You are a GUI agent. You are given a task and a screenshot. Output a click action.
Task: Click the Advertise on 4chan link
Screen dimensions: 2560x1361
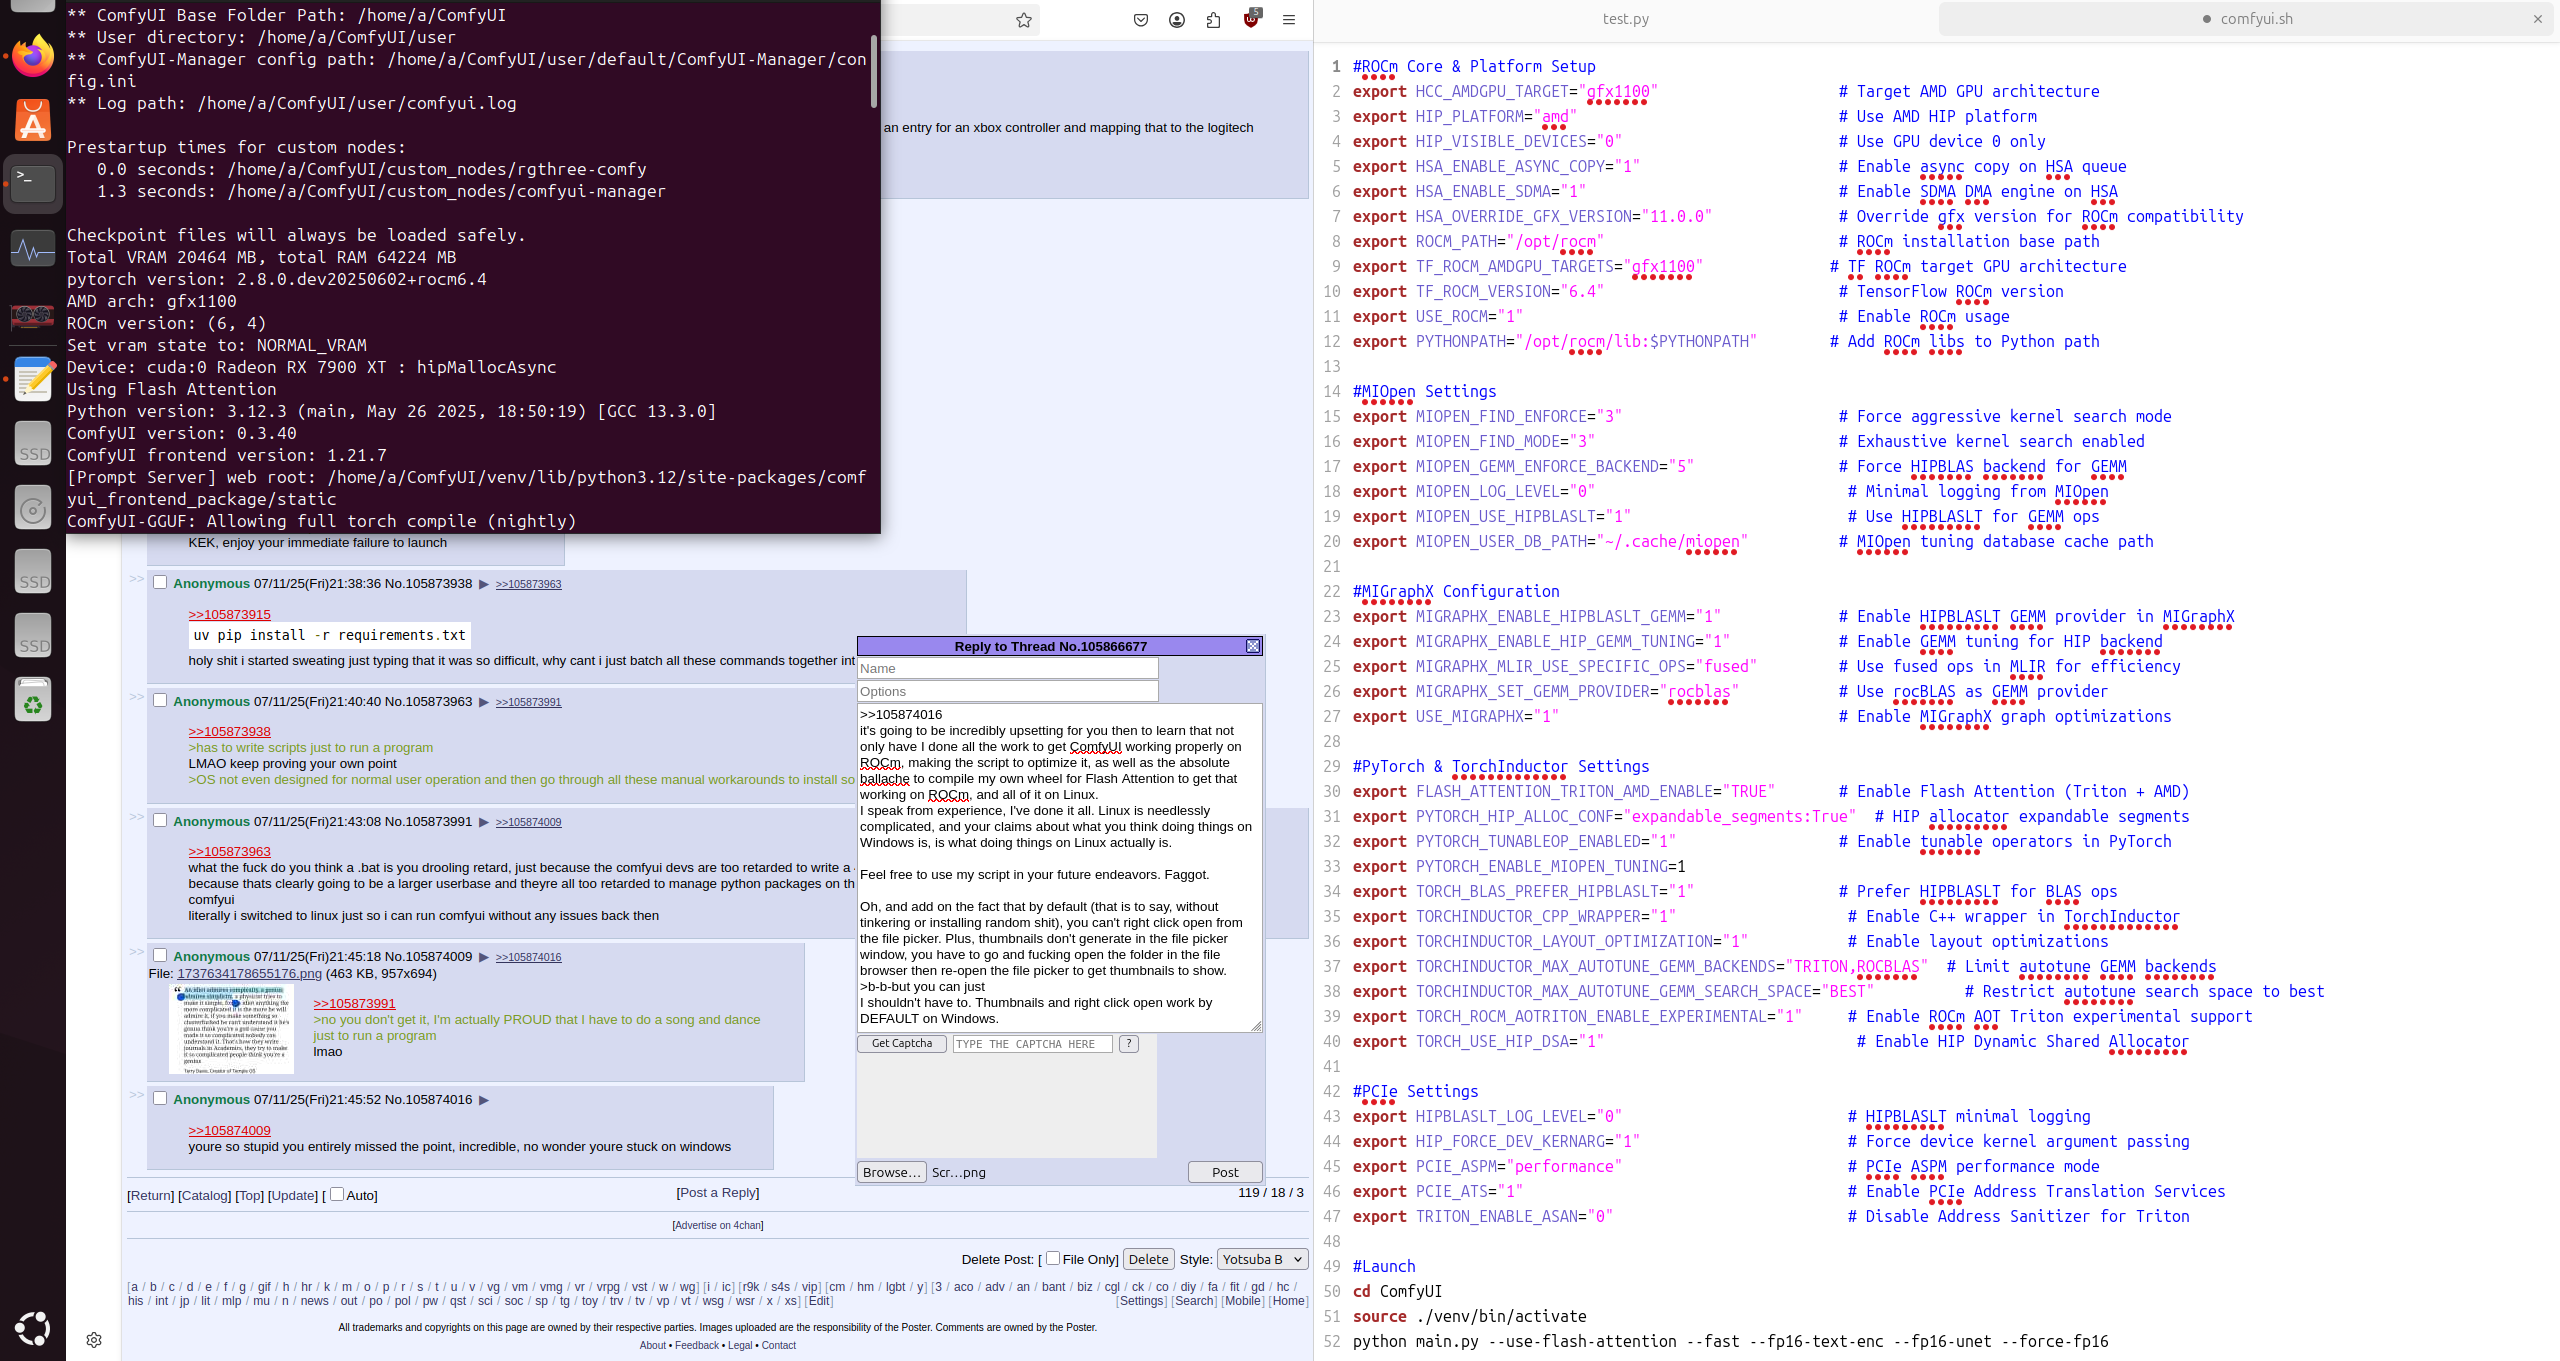[x=718, y=1225]
